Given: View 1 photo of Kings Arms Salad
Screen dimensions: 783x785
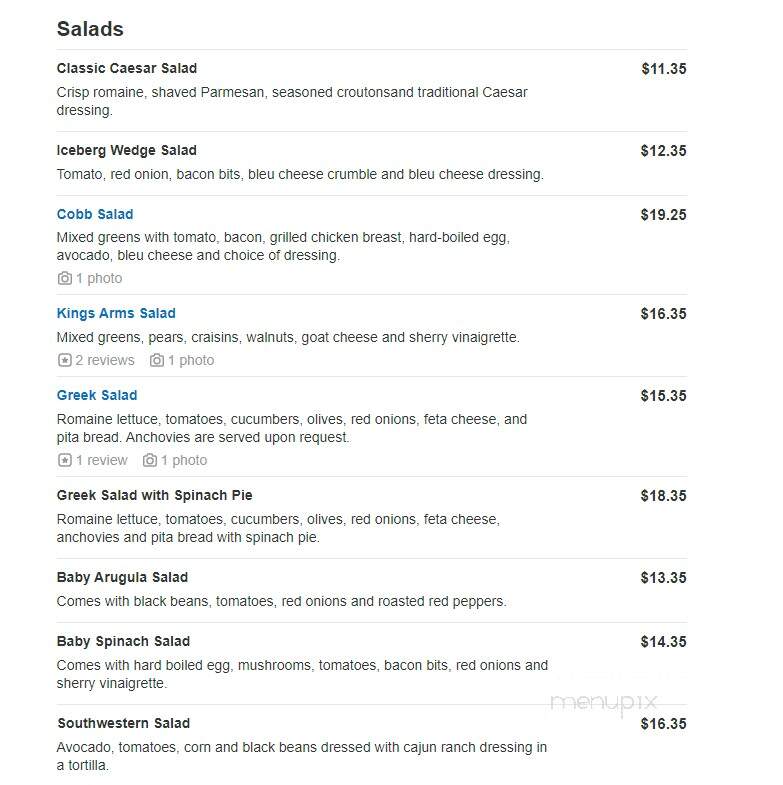Looking at the screenshot, I should [191, 360].
